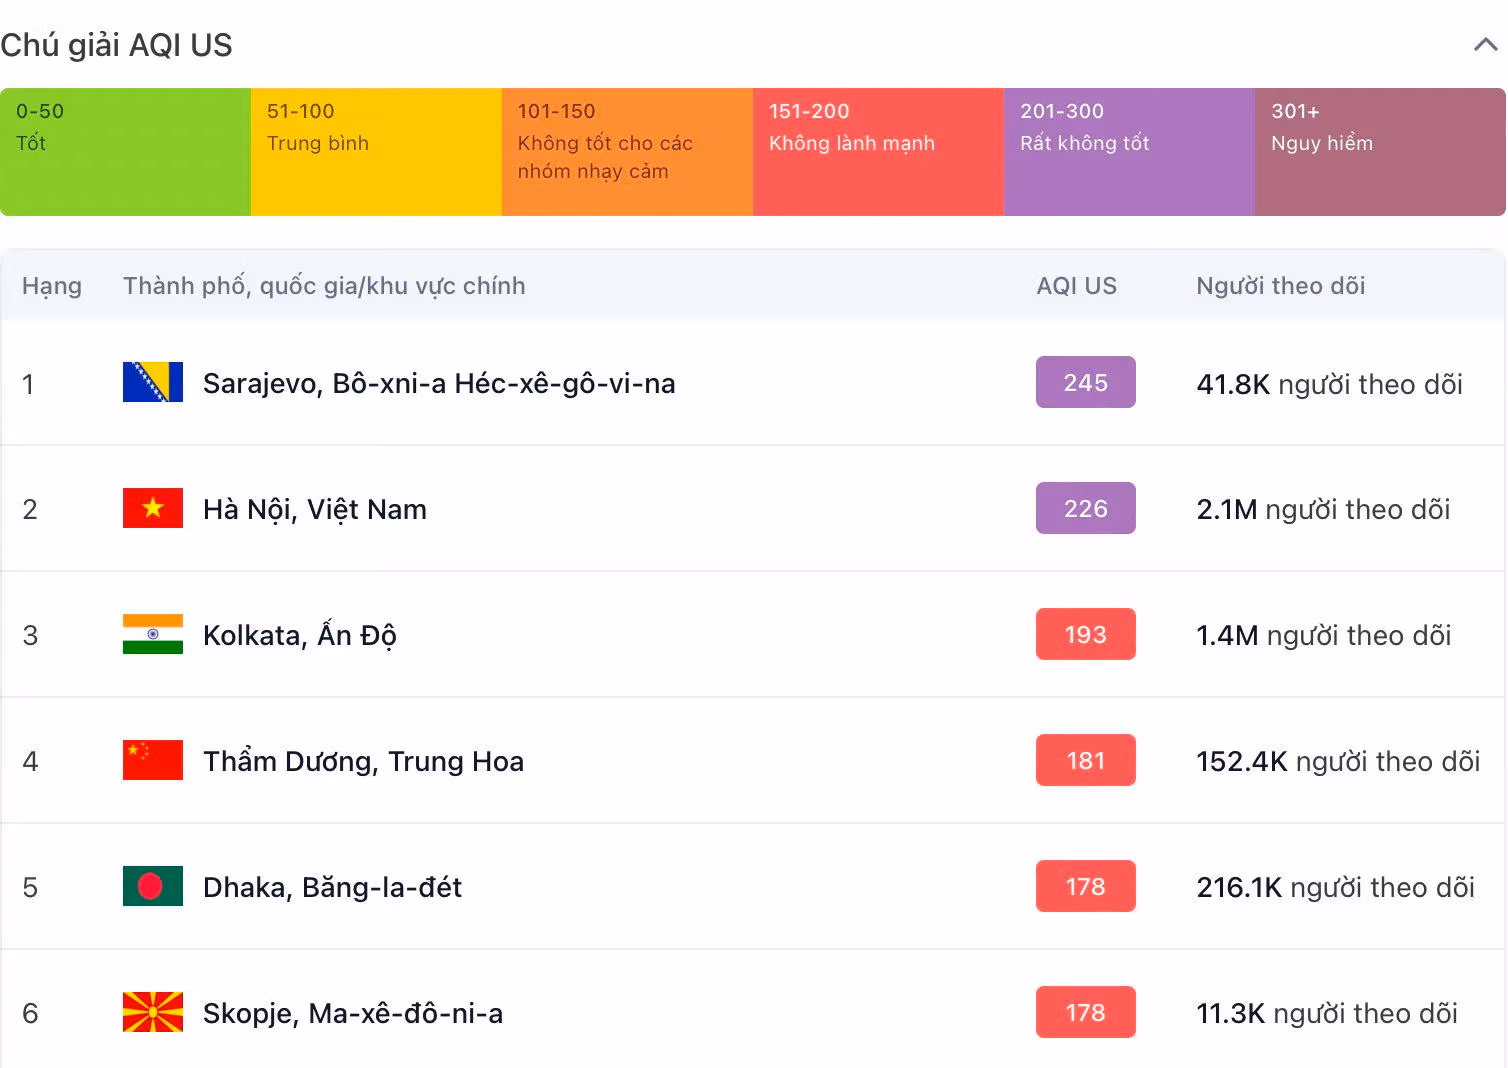1508x1068 pixels.
Task: Click the 226 AQI badge for Hà Nội
Action: [x=1085, y=508]
